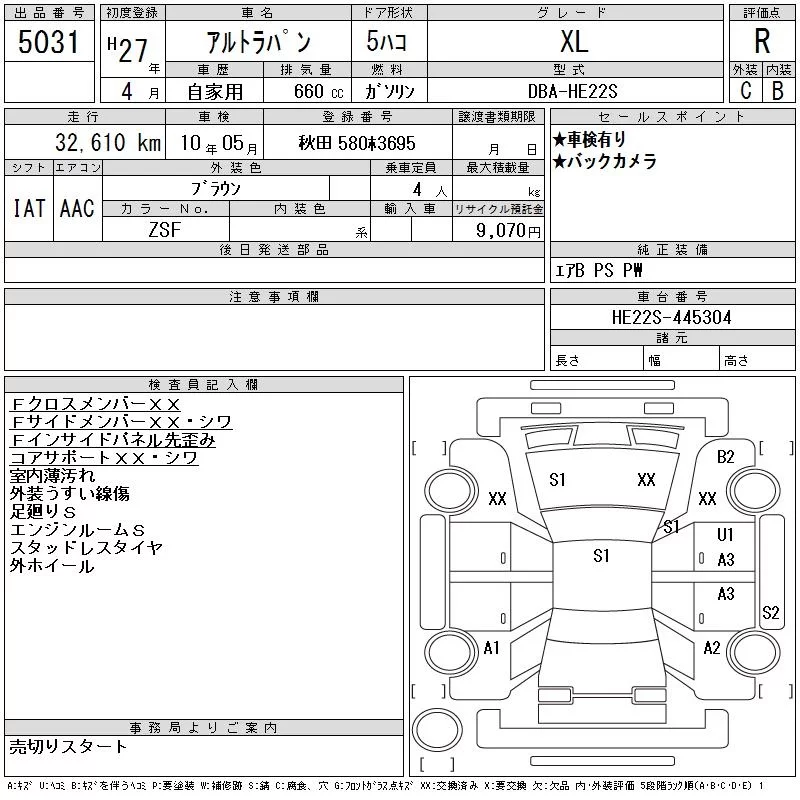Click the A2 mark on the car diagram
Screen dimensions: 800x800
pos(711,648)
